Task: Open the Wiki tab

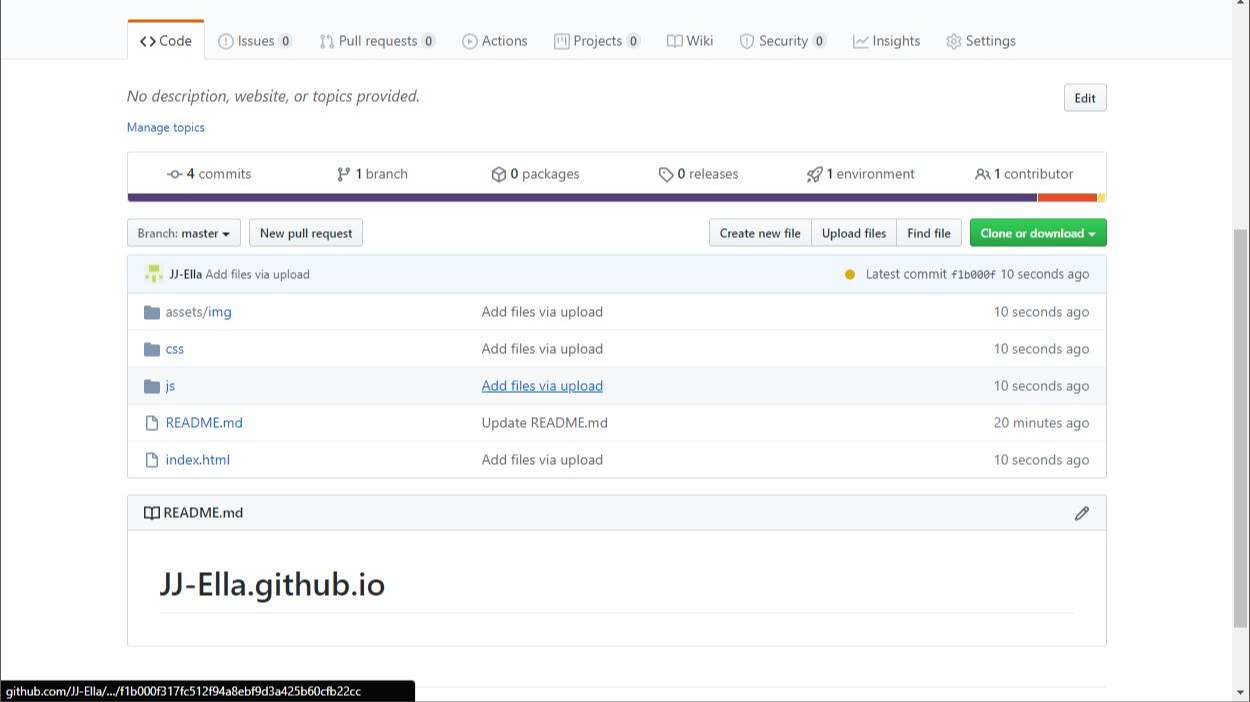Action: (690, 41)
